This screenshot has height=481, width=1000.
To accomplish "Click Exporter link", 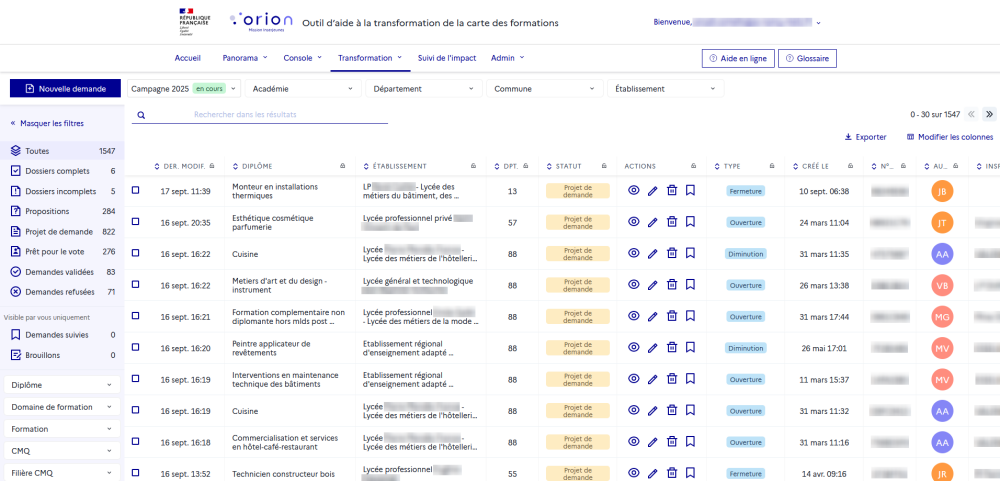I will pyautogui.click(x=865, y=137).
